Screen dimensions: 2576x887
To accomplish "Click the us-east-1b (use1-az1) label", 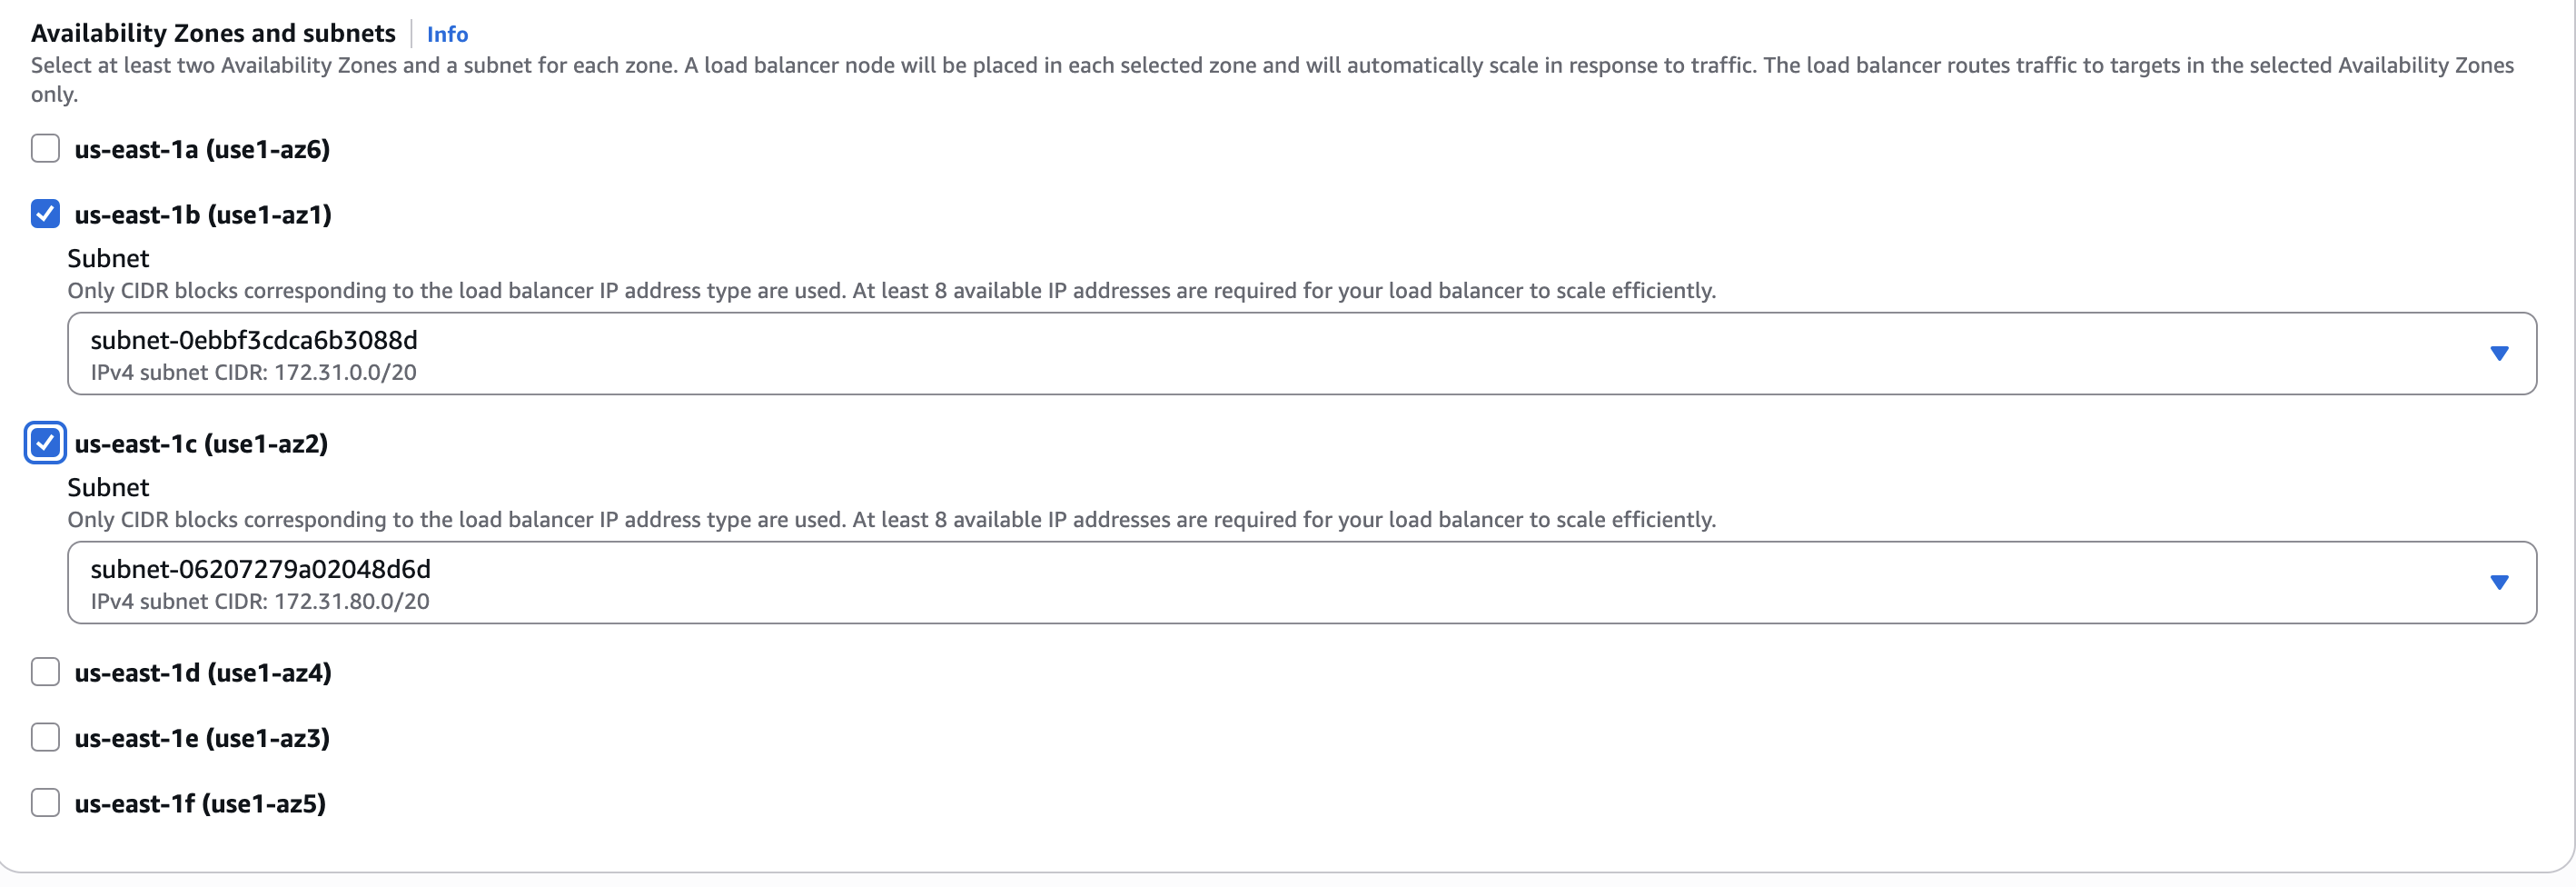I will (x=203, y=214).
